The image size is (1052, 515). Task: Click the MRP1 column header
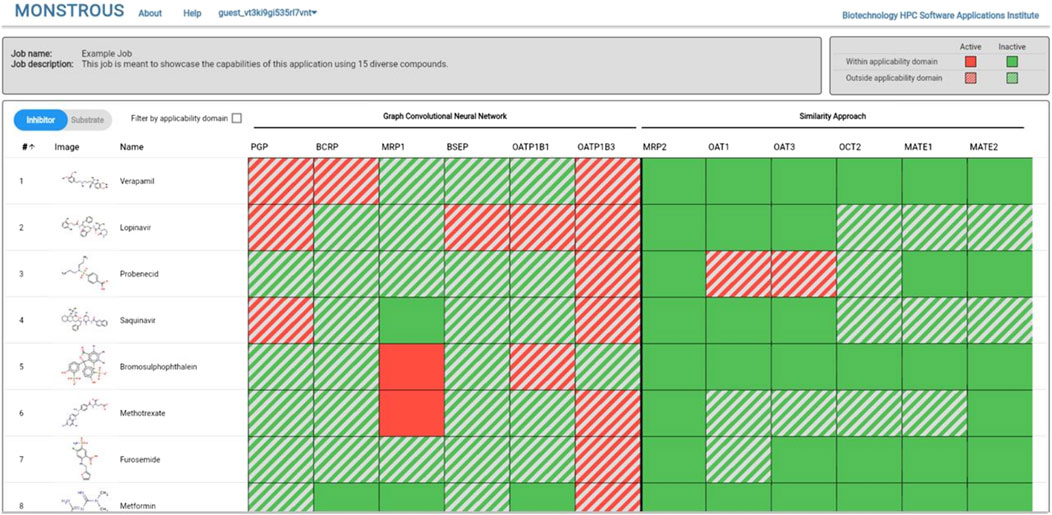point(392,147)
